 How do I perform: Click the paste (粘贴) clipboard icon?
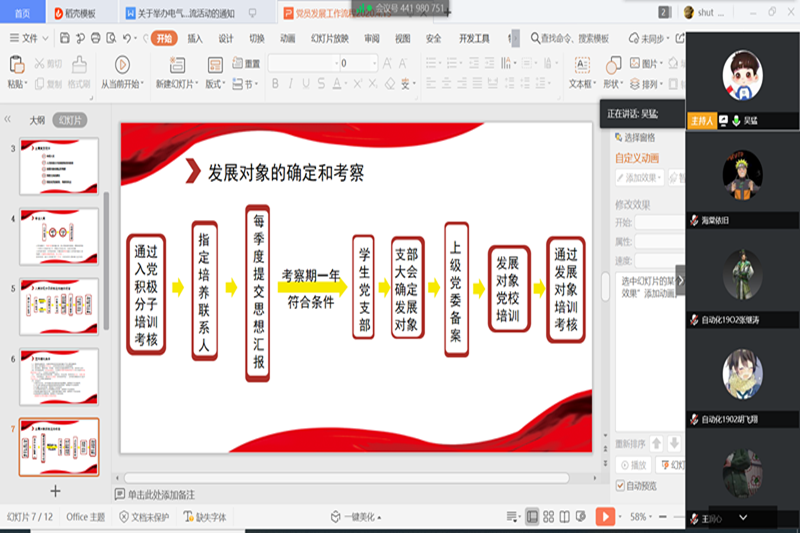coord(16,65)
